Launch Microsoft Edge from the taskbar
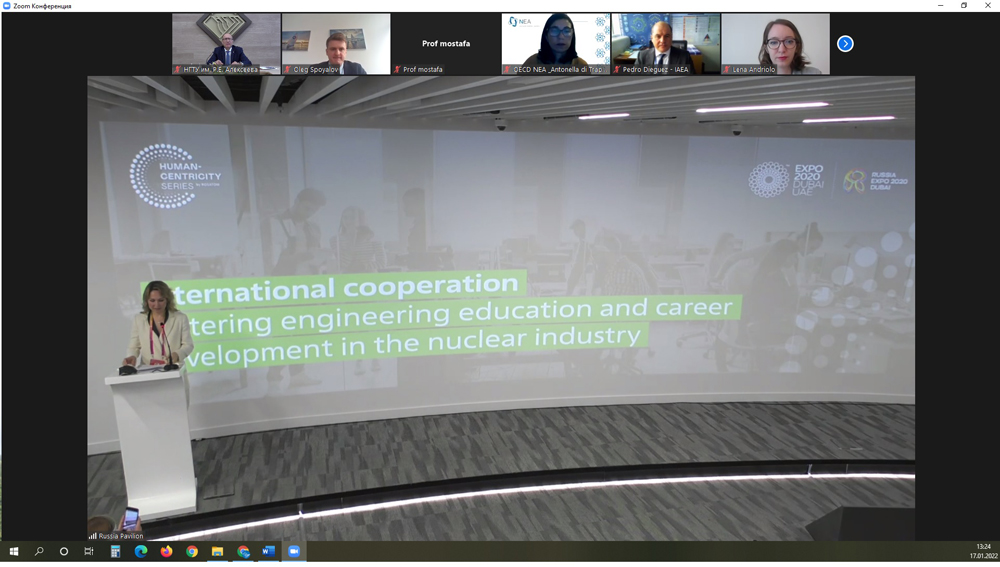This screenshot has width=1000, height=567. coord(141,551)
